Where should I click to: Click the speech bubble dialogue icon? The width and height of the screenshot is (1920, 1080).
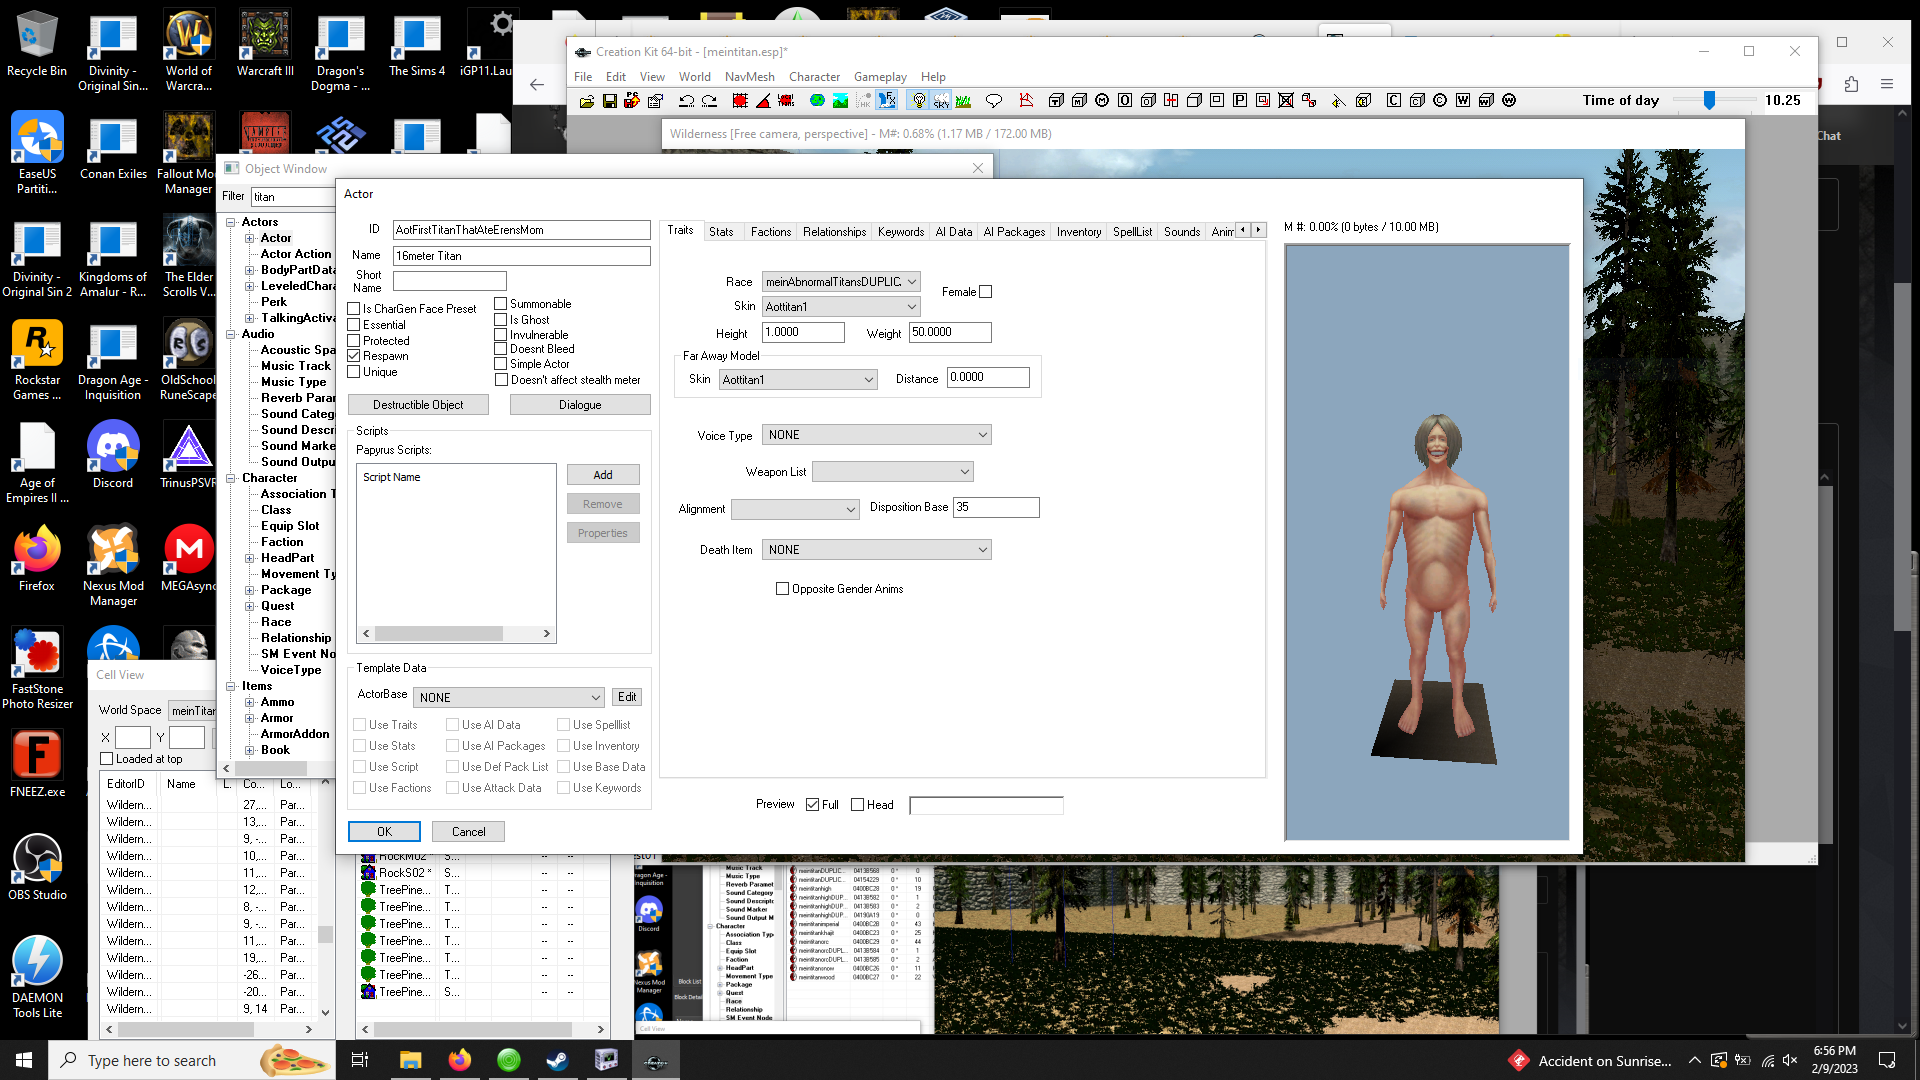click(x=994, y=100)
